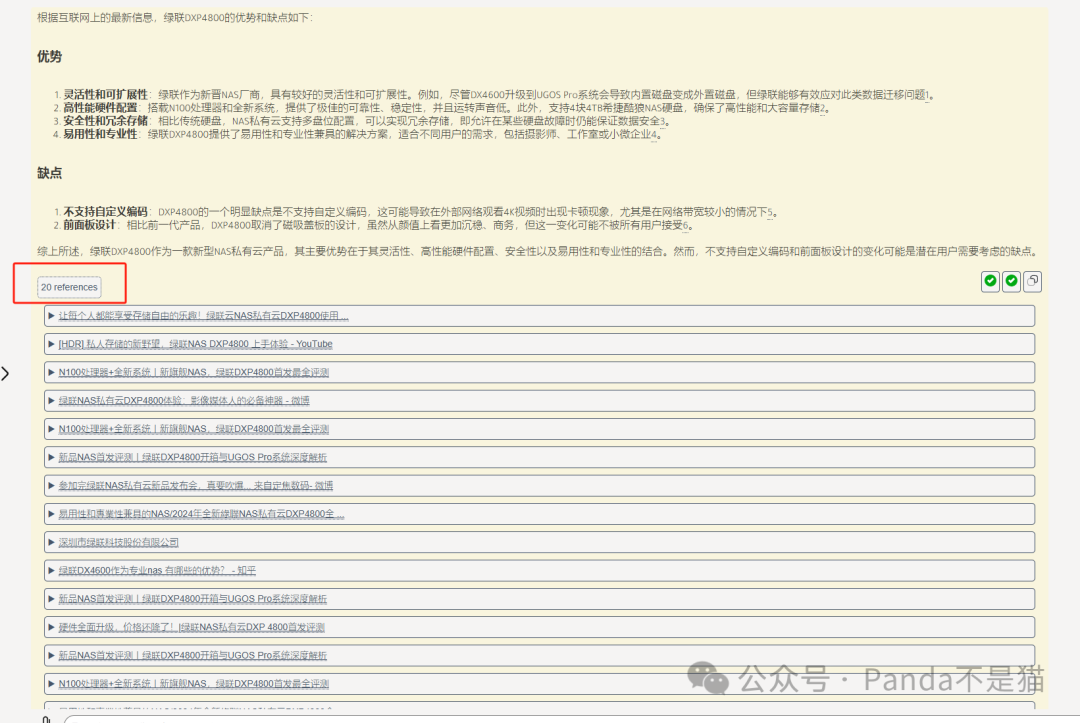
Task: Click the copy response icon
Action: click(x=1032, y=281)
